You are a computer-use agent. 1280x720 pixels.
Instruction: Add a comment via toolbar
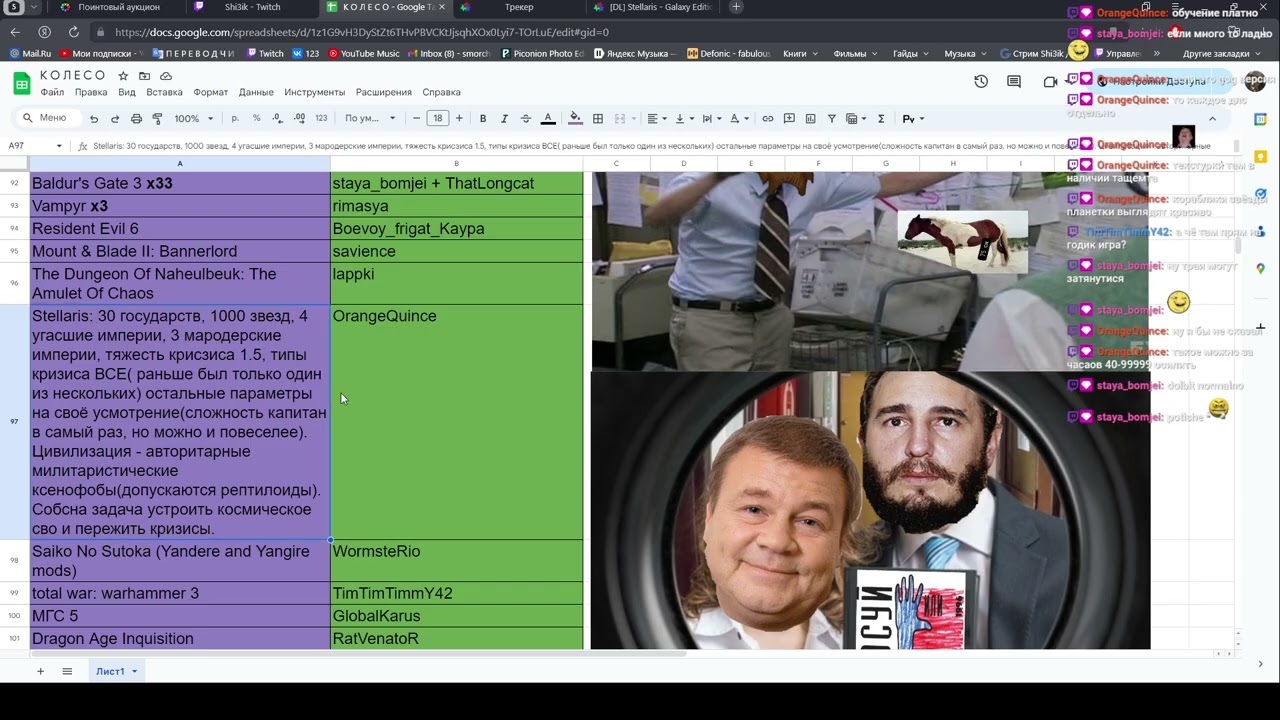tap(789, 118)
